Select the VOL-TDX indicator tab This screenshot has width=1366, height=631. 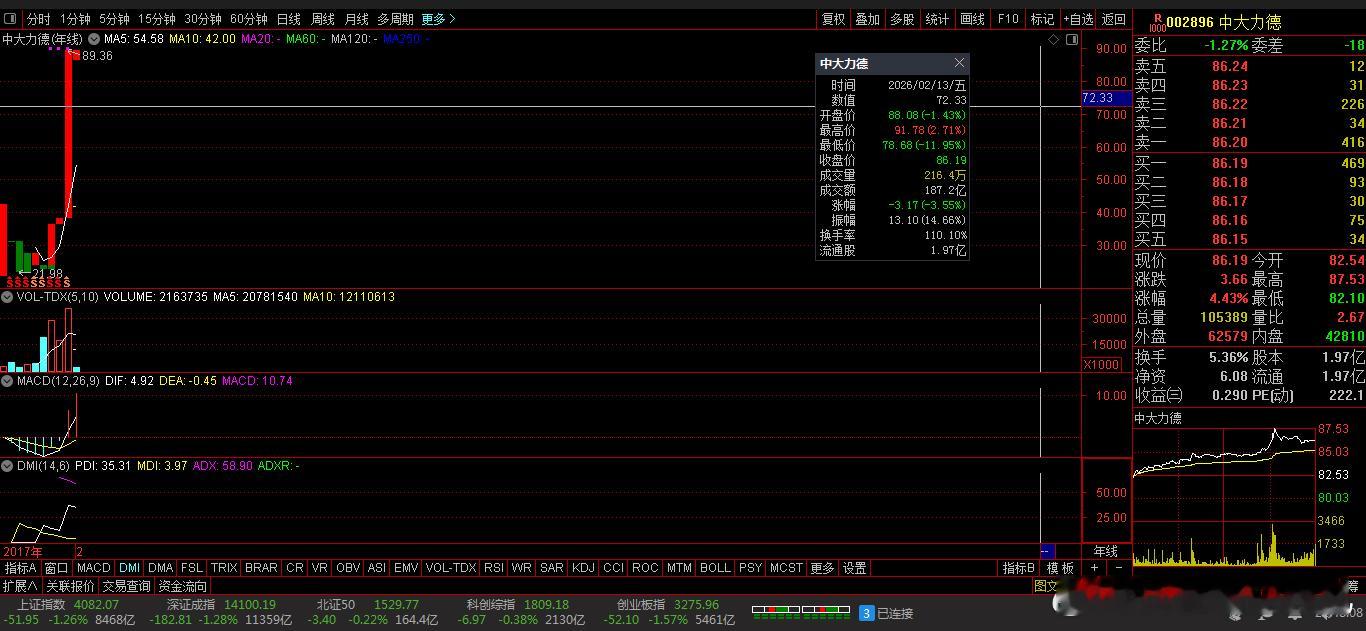(x=451, y=568)
